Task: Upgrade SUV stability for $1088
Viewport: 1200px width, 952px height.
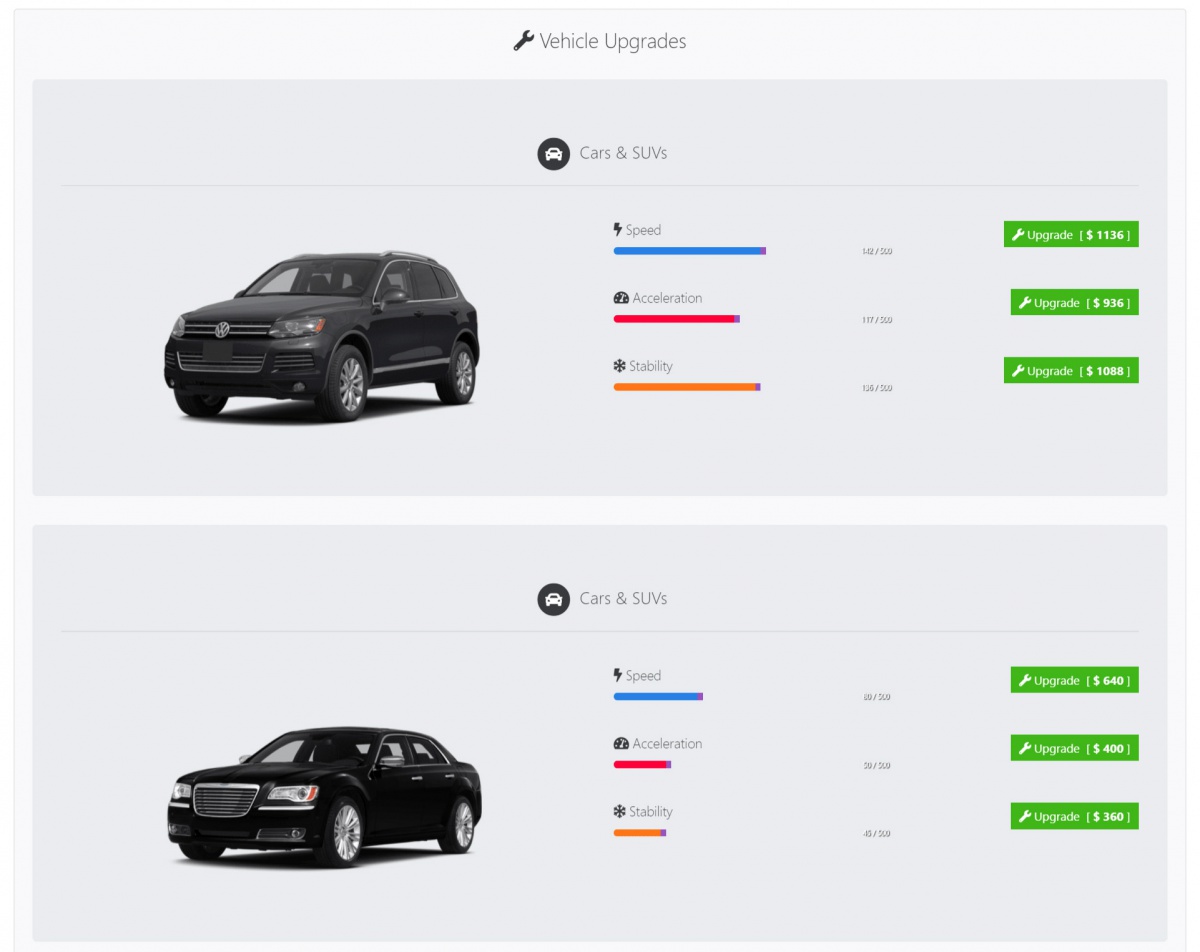Action: [x=1071, y=371]
